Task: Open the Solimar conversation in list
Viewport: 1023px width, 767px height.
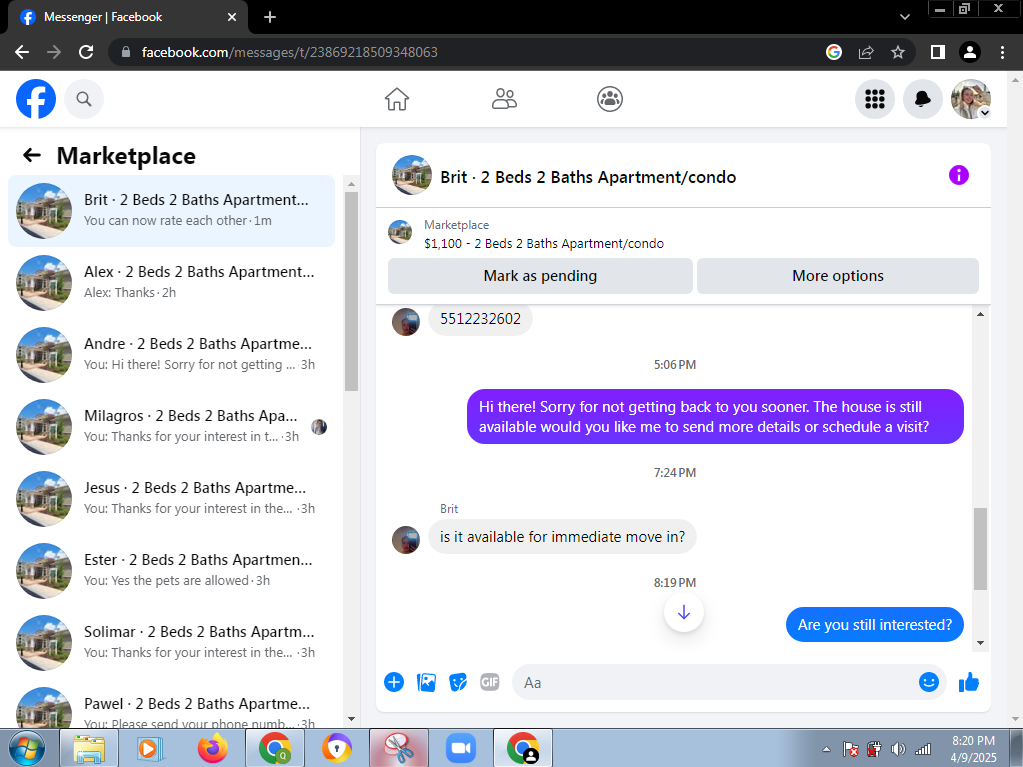Action: (172, 642)
